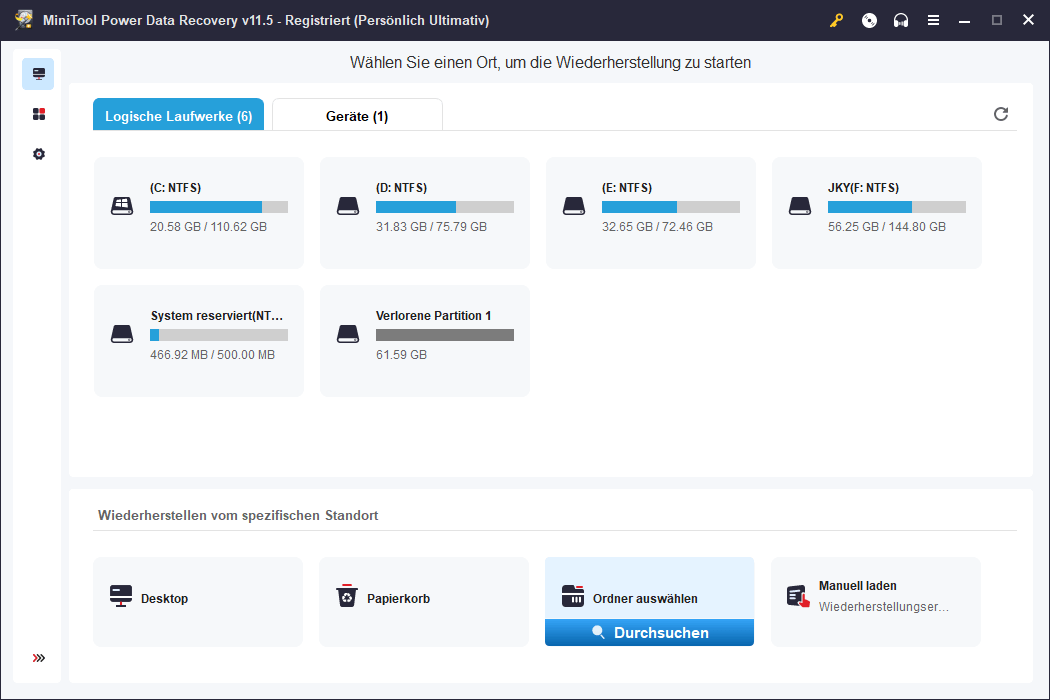Click the Papierkorb recycle bin icon

347,596
